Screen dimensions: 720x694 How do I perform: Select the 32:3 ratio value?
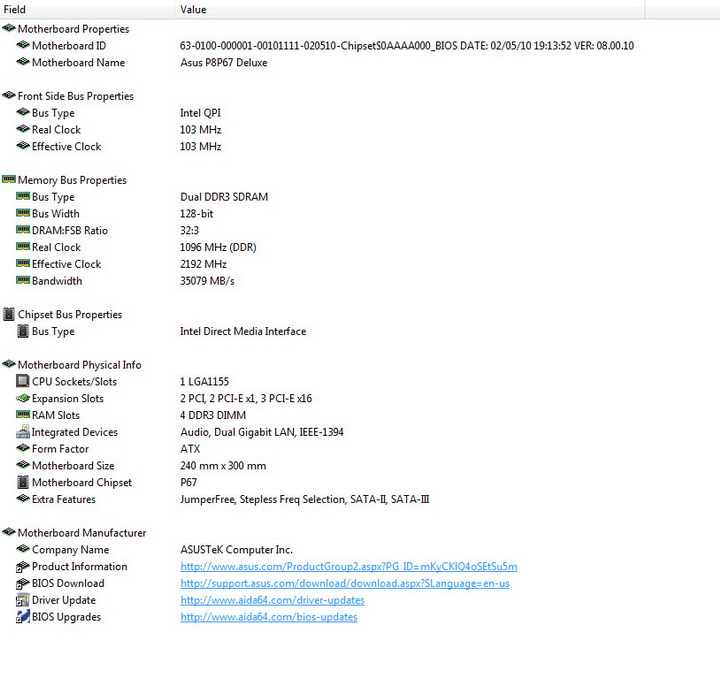[189, 231]
